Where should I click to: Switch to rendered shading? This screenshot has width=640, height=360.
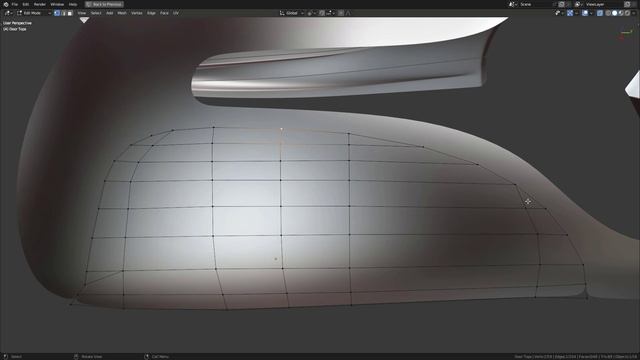(627, 13)
